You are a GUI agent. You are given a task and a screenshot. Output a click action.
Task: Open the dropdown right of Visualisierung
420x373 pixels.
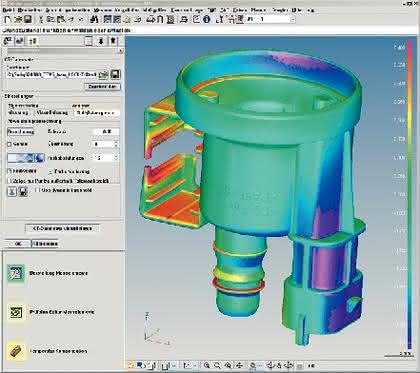tap(96, 113)
